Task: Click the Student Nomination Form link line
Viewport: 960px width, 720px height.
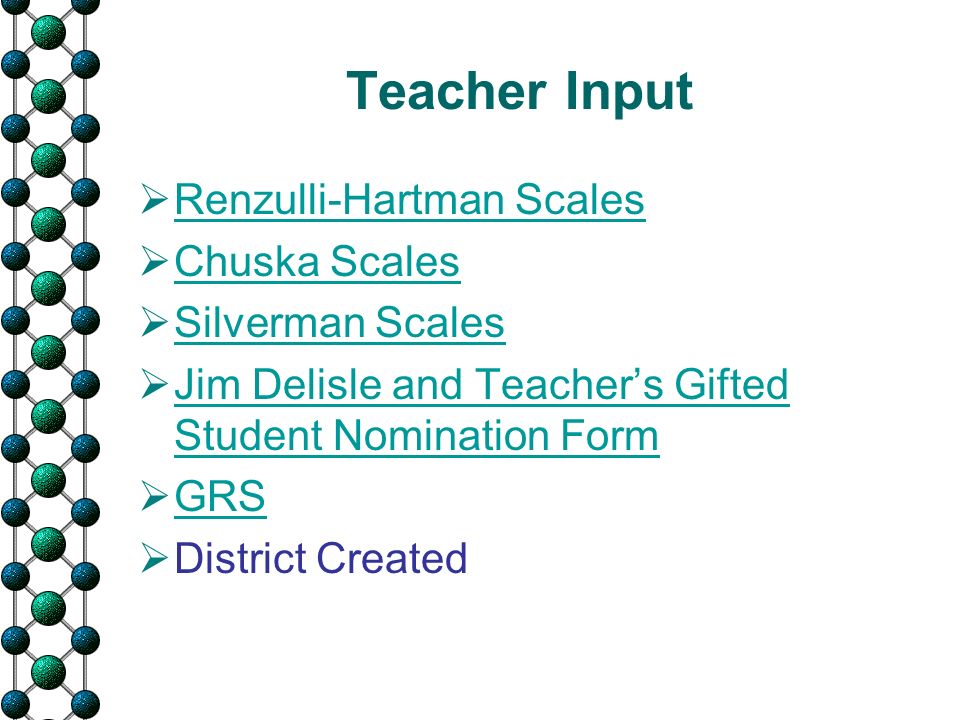Action: coord(417,435)
